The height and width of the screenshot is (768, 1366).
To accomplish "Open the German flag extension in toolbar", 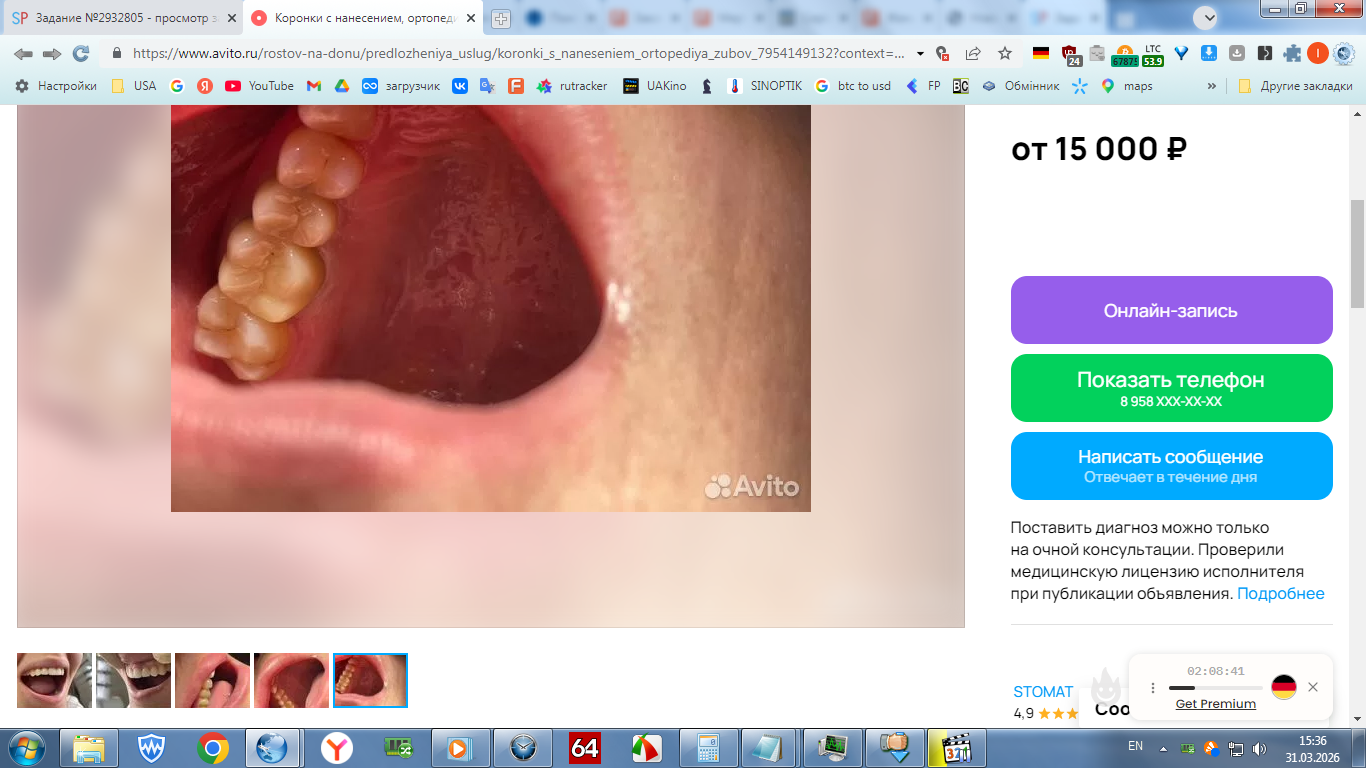I will 1041,53.
